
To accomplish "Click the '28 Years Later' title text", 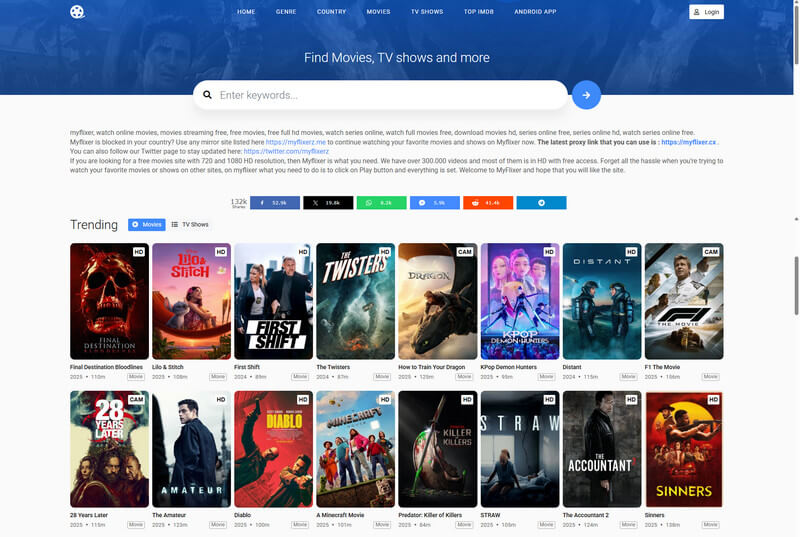I will pyautogui.click(x=89, y=515).
